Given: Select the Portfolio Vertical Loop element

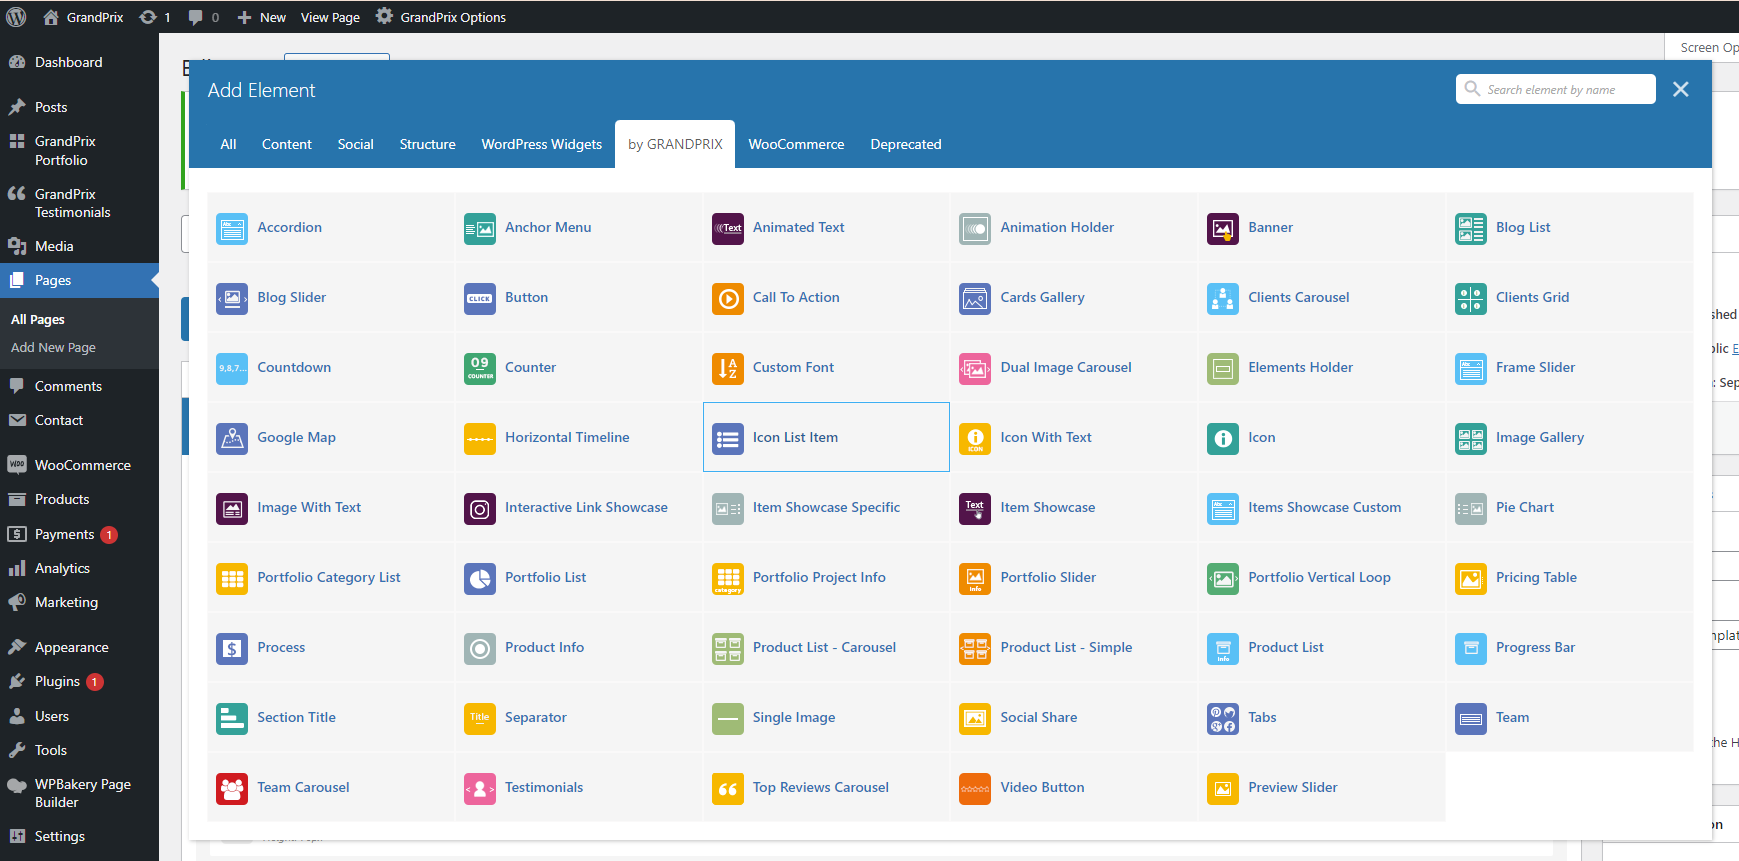Looking at the screenshot, I should click(x=1321, y=577).
